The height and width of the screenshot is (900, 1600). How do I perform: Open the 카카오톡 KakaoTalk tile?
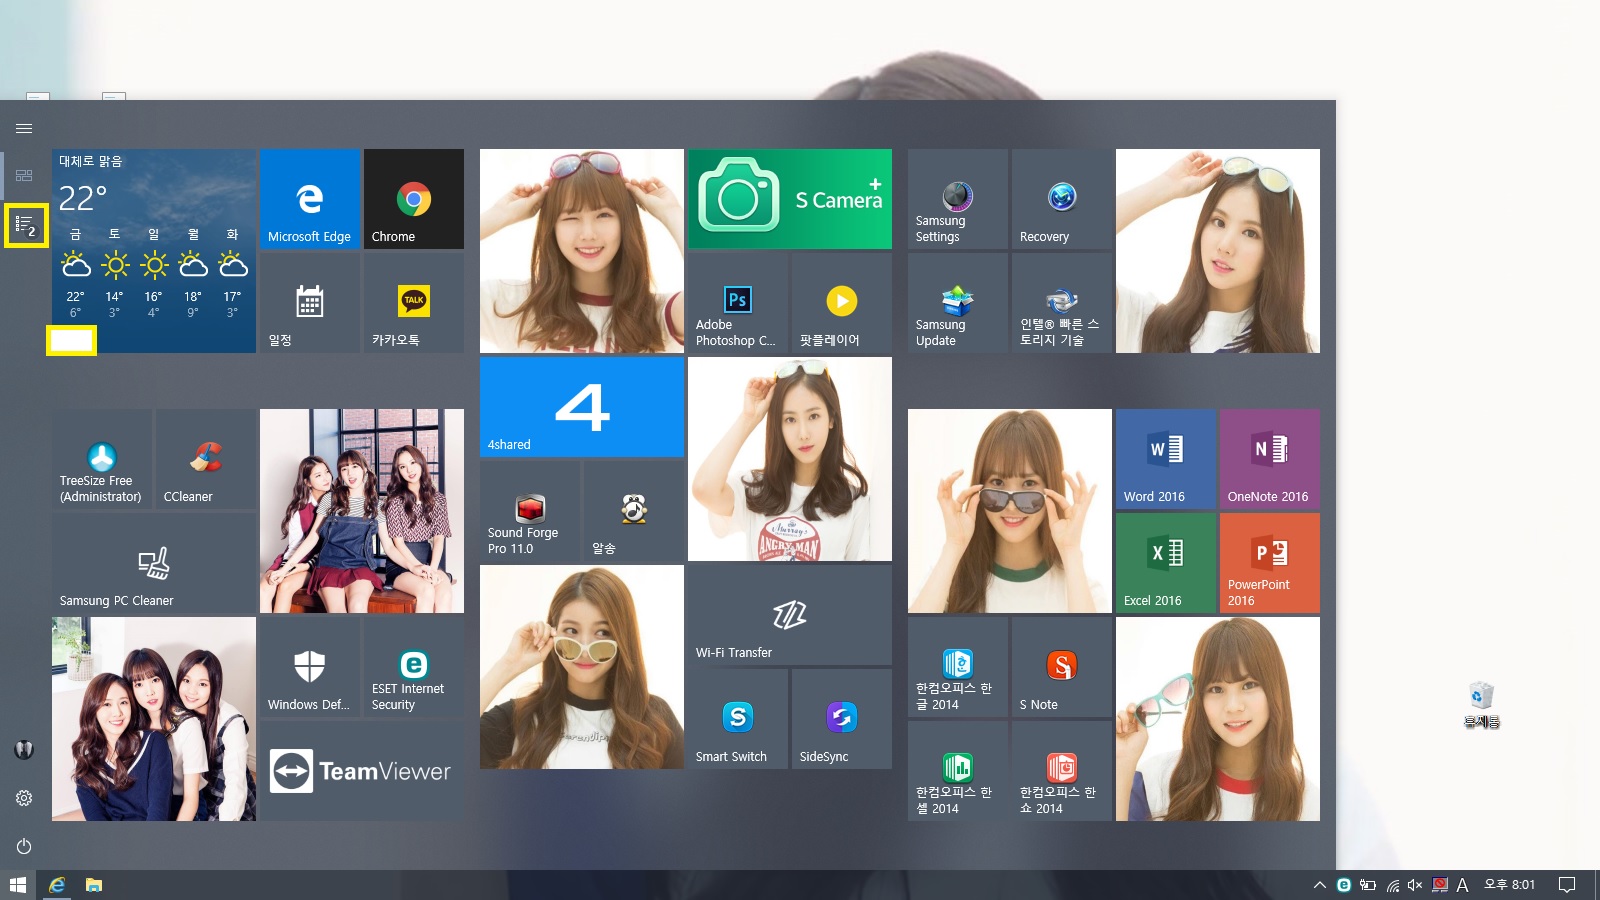413,303
